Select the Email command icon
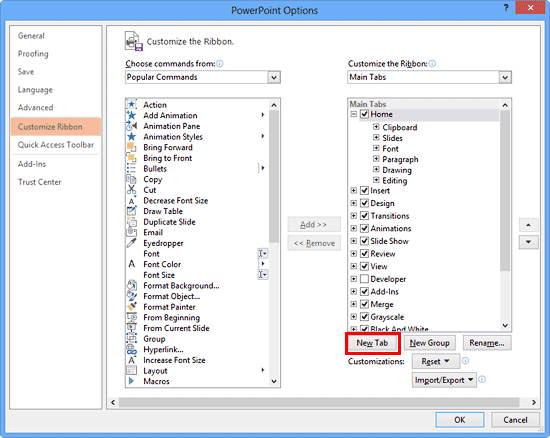The height and width of the screenshot is (438, 550). point(132,232)
